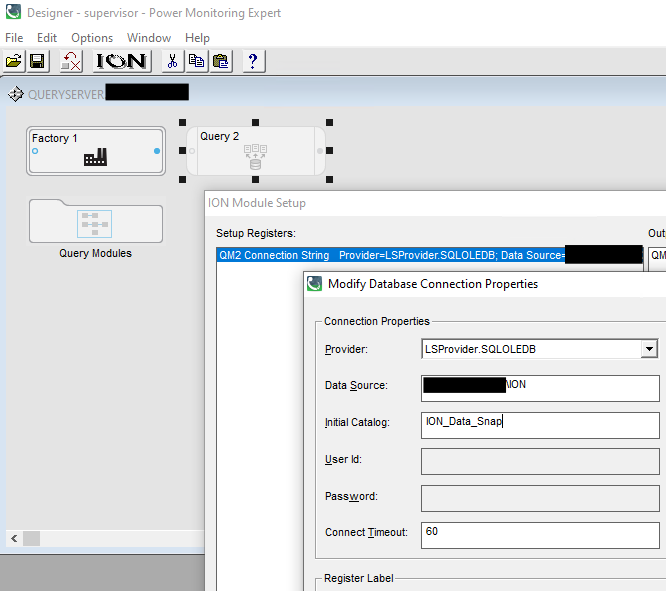The width and height of the screenshot is (666, 591).
Task: Click the horizontal scrollbar thumb
Action: tap(31, 539)
